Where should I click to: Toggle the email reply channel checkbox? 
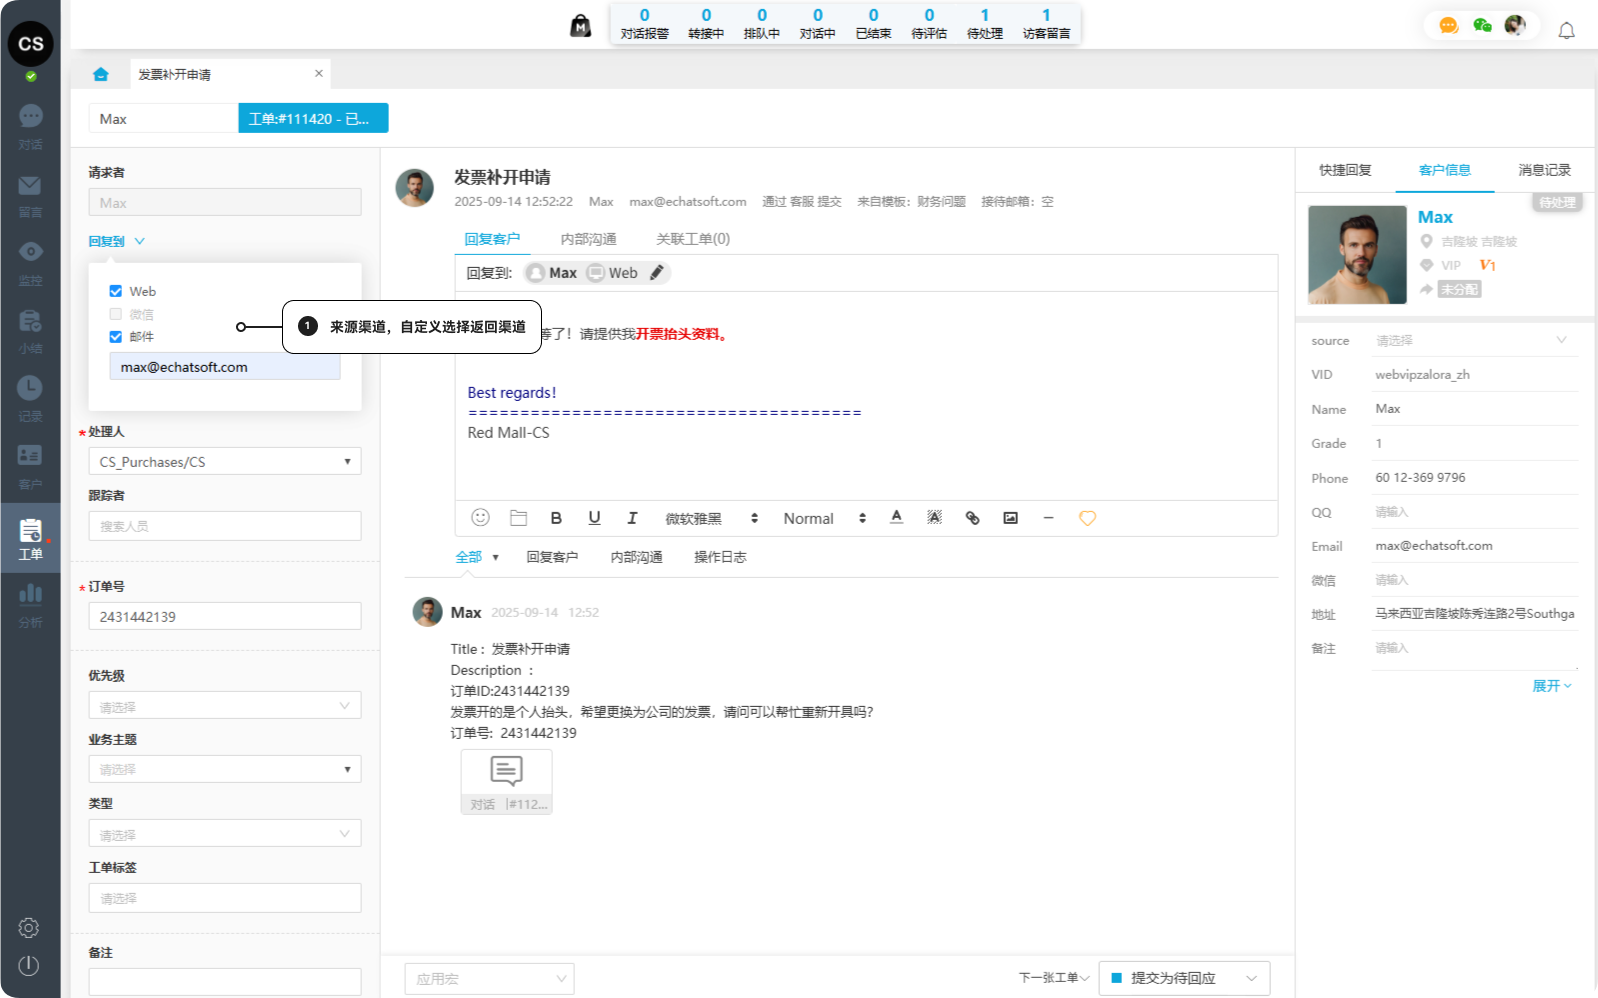click(116, 337)
